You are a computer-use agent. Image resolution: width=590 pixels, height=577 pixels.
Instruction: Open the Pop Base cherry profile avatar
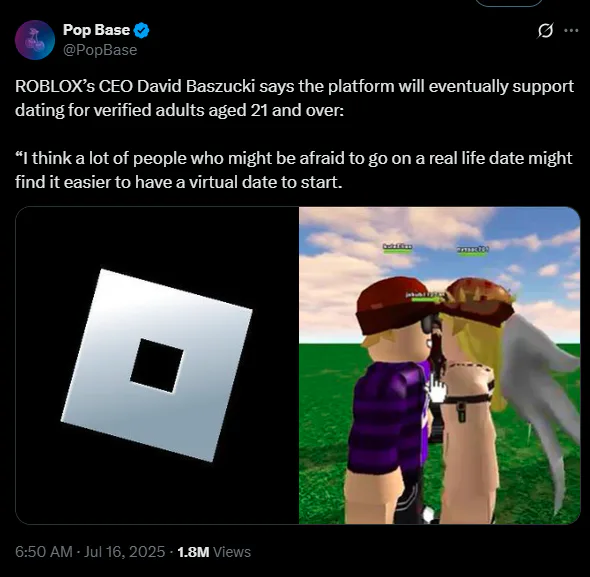click(35, 40)
